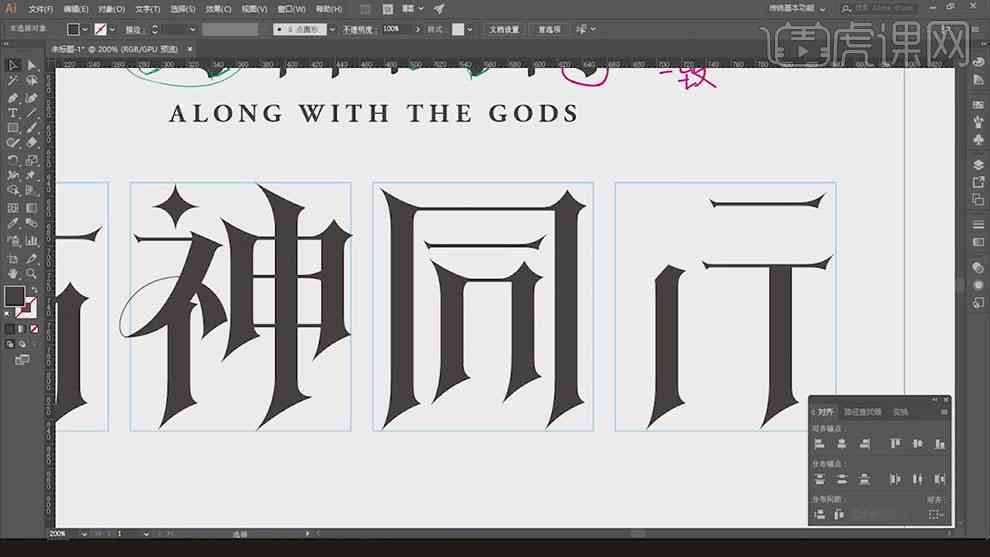The width and height of the screenshot is (990, 557).
Task: Select the Symbol Sprayer tool
Action: pos(13,241)
